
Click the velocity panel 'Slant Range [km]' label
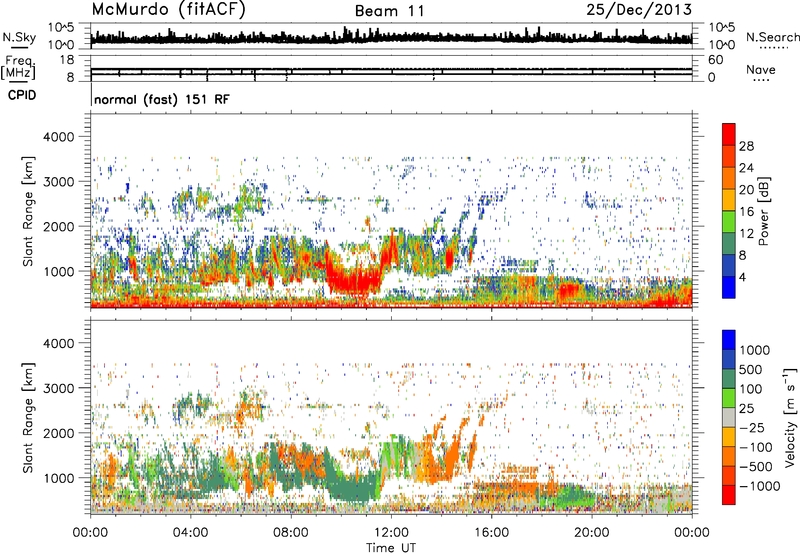coord(28,418)
